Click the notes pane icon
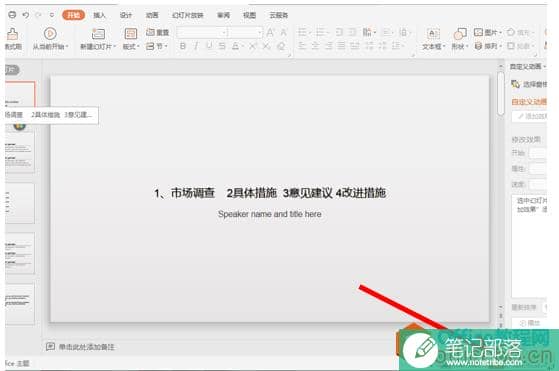 point(50,346)
